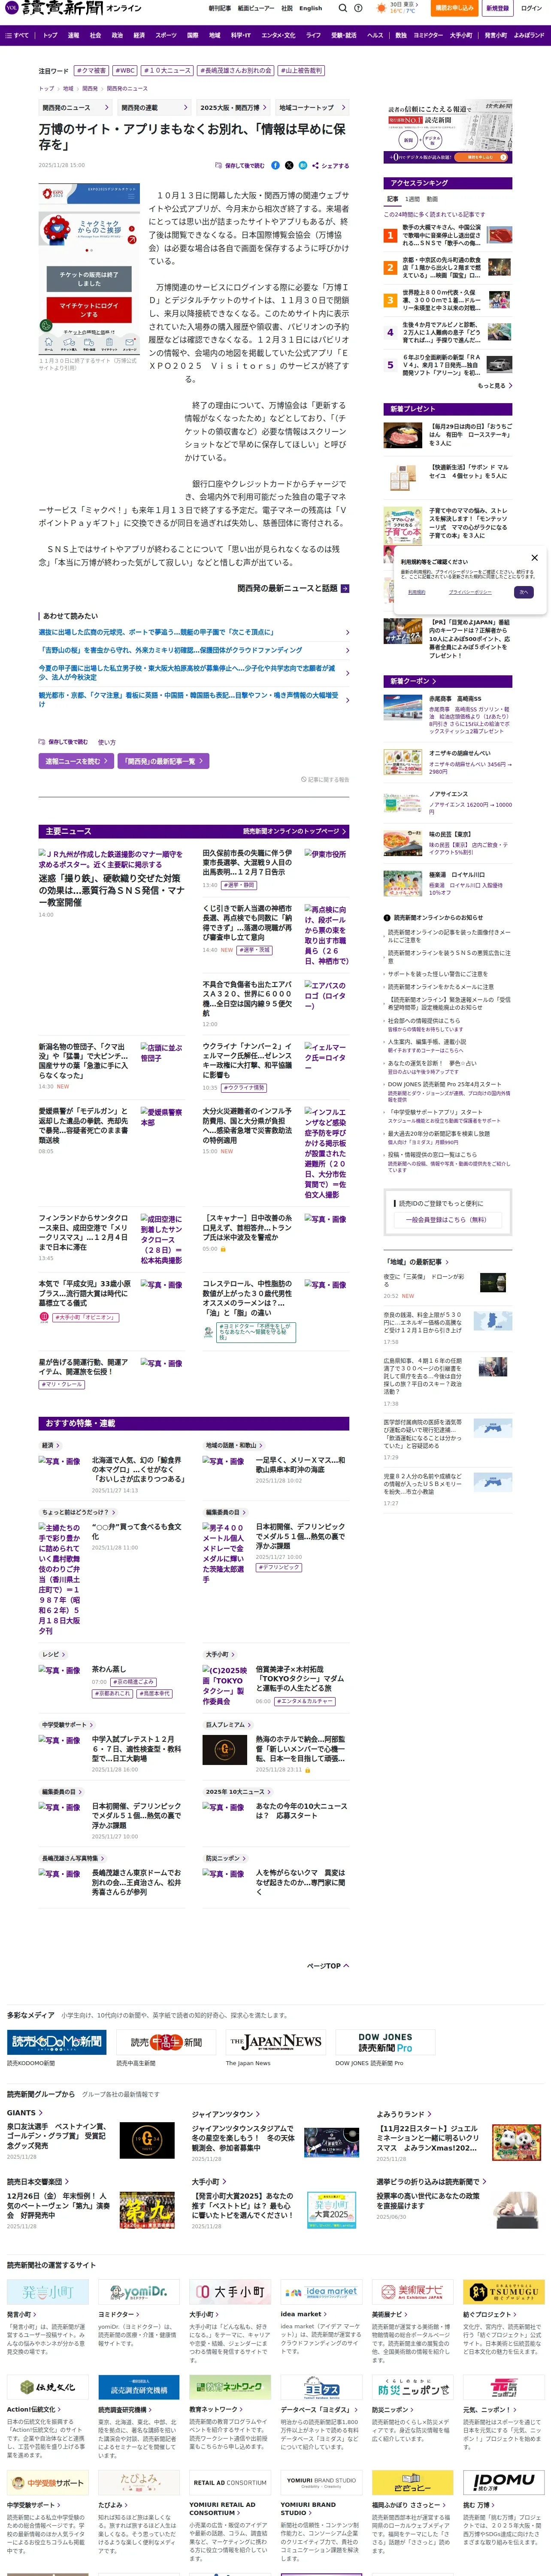This screenshot has height=2576, width=551.
Task: Open rank 5 new RAV4 article thumbnail
Action: click(499, 365)
